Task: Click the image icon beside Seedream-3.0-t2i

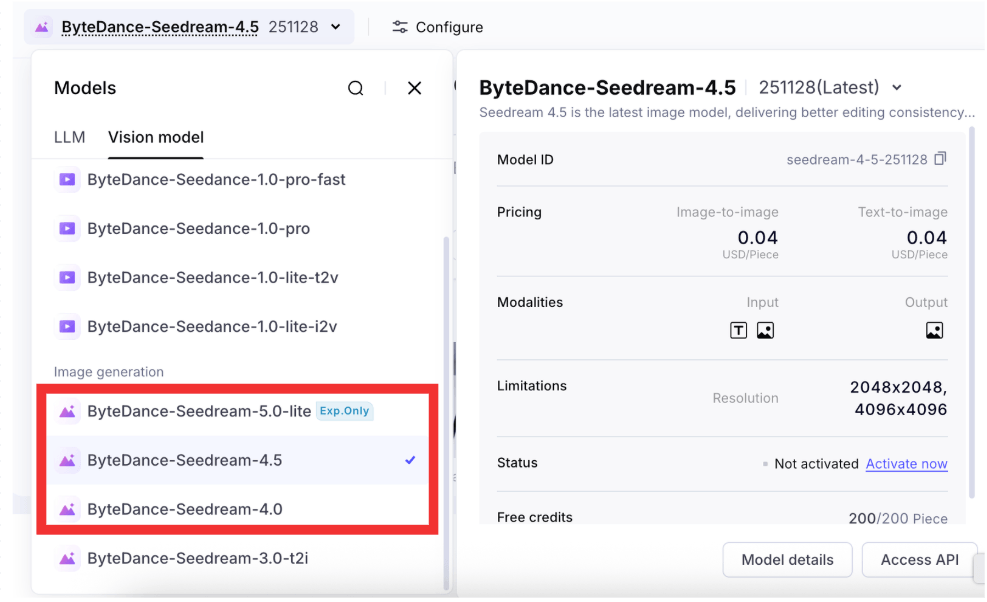Action: tap(67, 558)
